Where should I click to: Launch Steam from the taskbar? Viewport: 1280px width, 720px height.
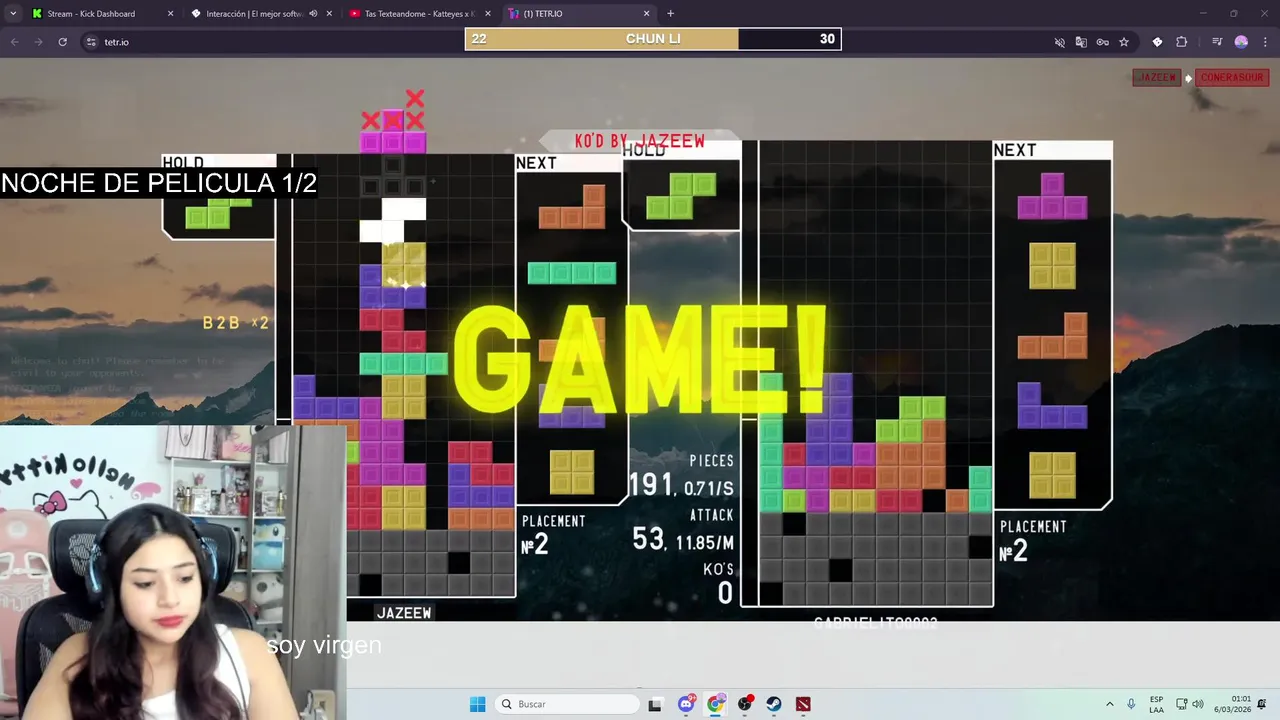pyautogui.click(x=774, y=704)
